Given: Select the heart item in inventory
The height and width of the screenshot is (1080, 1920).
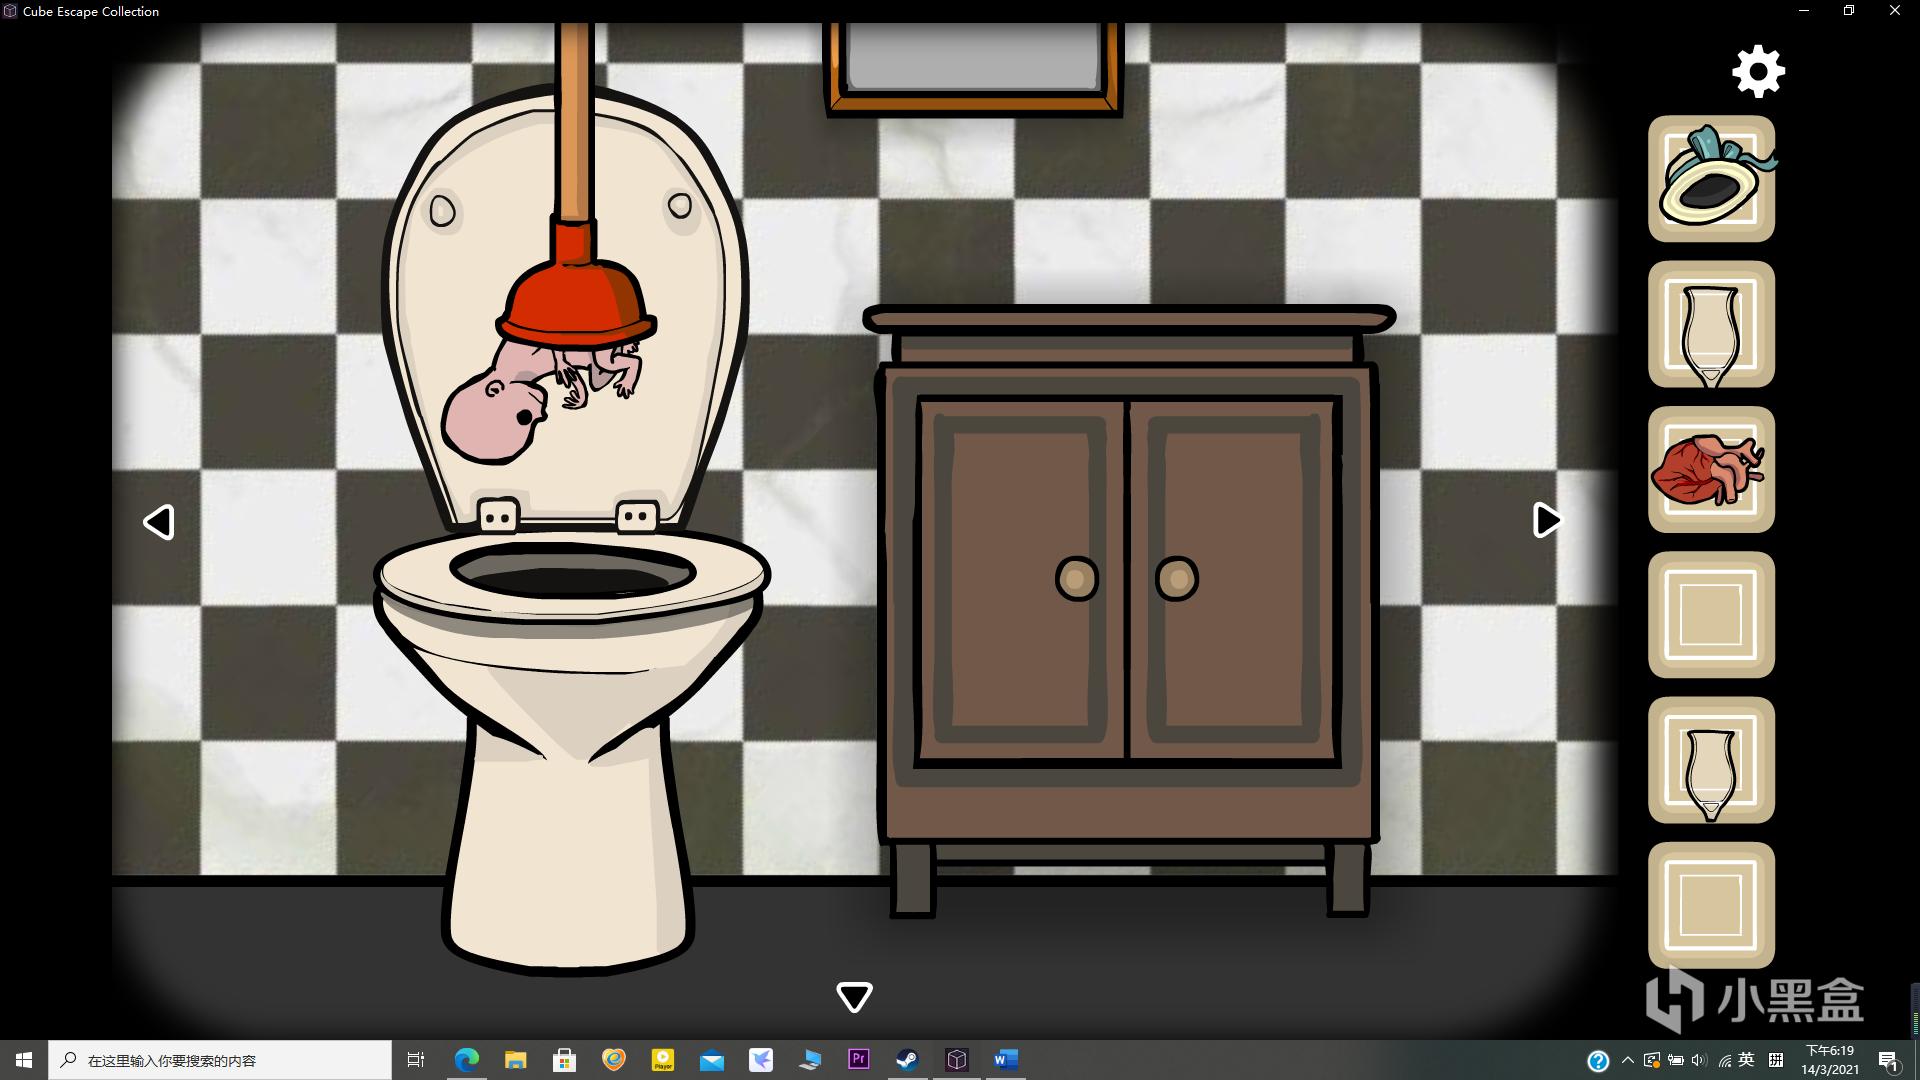Looking at the screenshot, I should tap(1711, 470).
